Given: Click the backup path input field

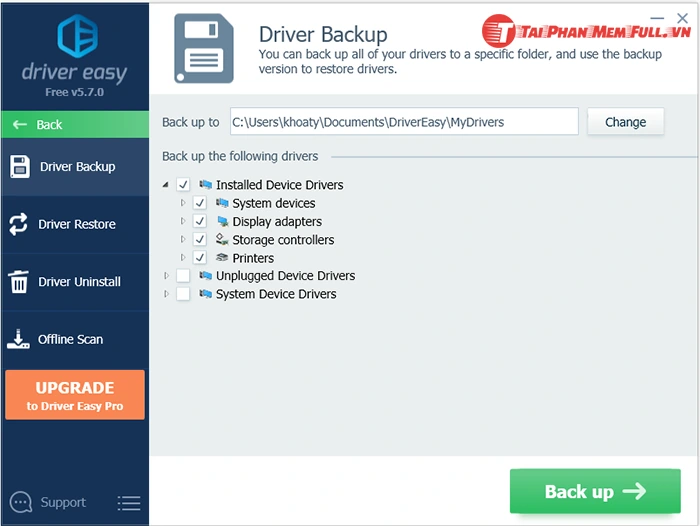Looking at the screenshot, I should pos(404,121).
